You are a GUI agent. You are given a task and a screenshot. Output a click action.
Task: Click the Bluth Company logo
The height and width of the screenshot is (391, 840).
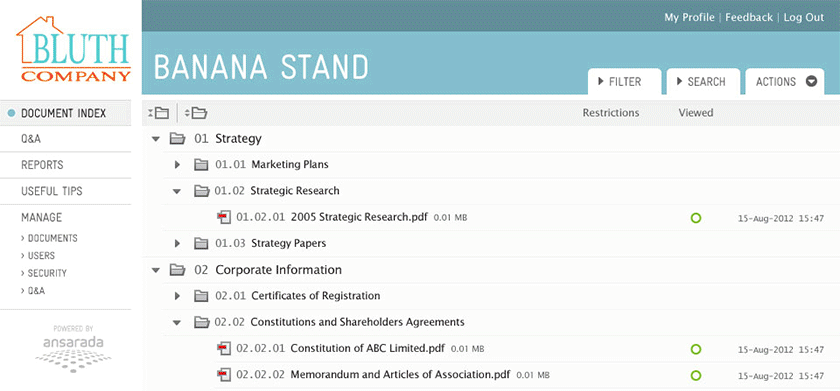point(73,49)
